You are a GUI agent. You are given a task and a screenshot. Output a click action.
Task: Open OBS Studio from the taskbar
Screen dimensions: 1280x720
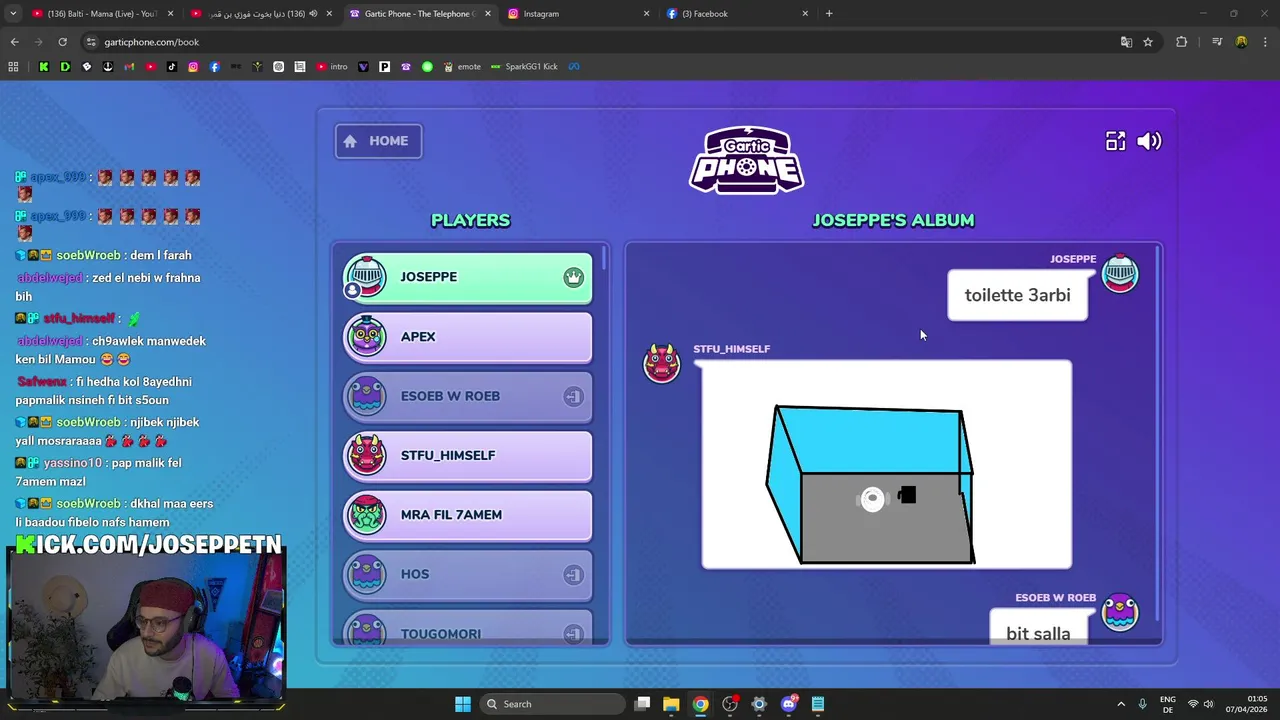pos(730,704)
